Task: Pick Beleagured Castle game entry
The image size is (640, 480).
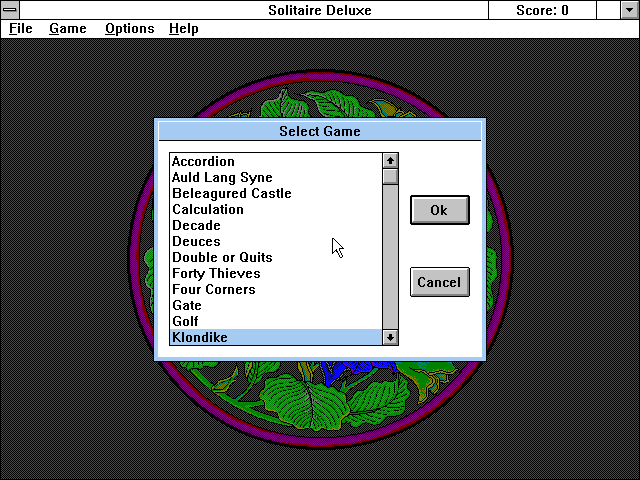Action: pos(276,193)
